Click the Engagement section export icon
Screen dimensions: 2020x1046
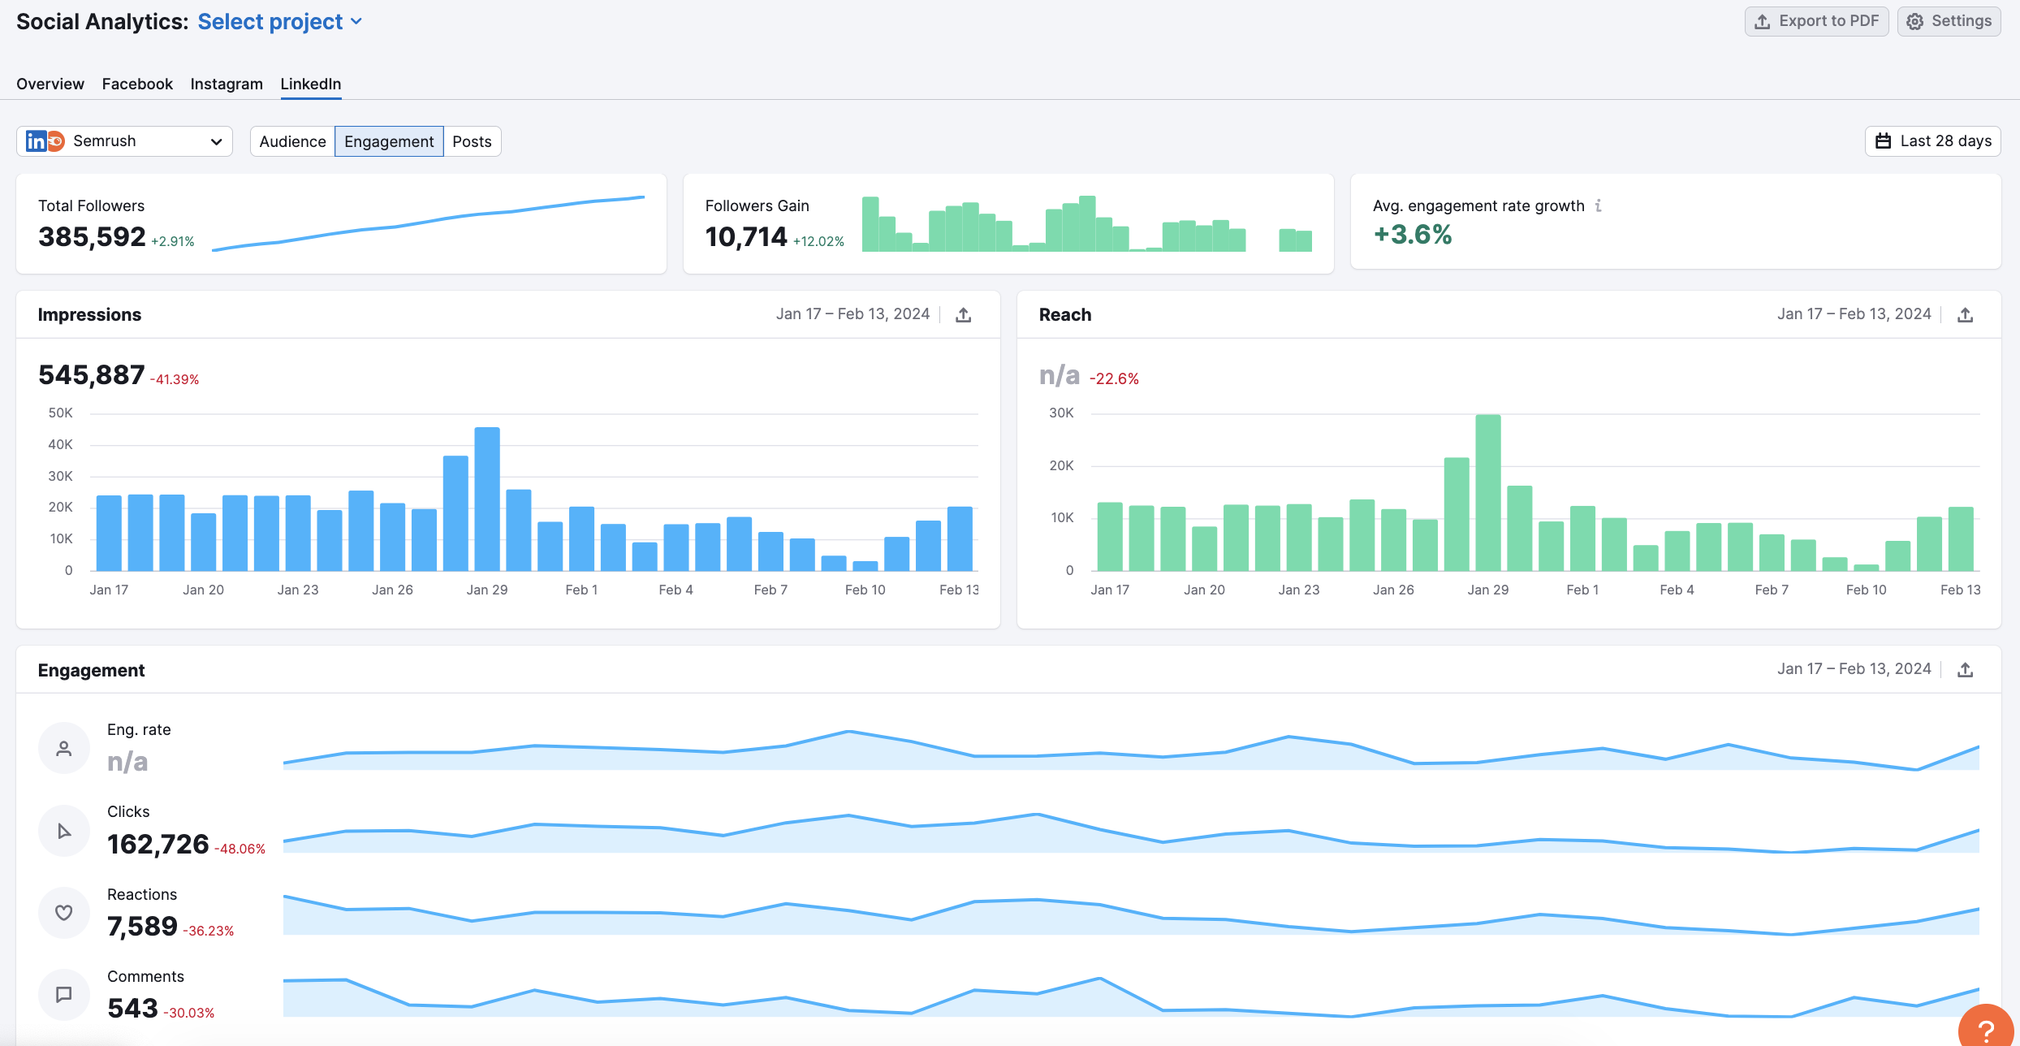(x=1965, y=670)
